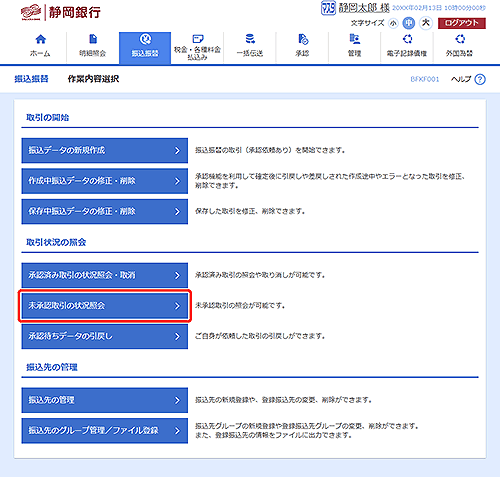This screenshot has height=477, width=500.
Task: Set text size to 小
Action: coord(393,23)
